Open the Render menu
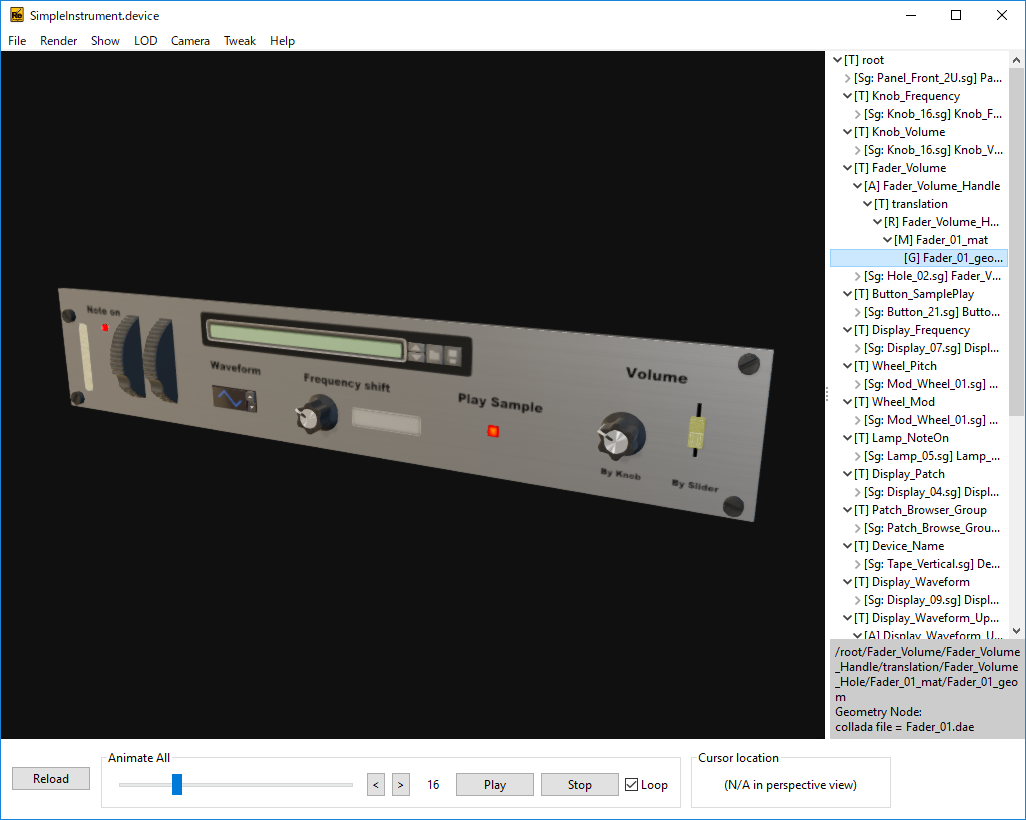The image size is (1026, 820). click(58, 41)
